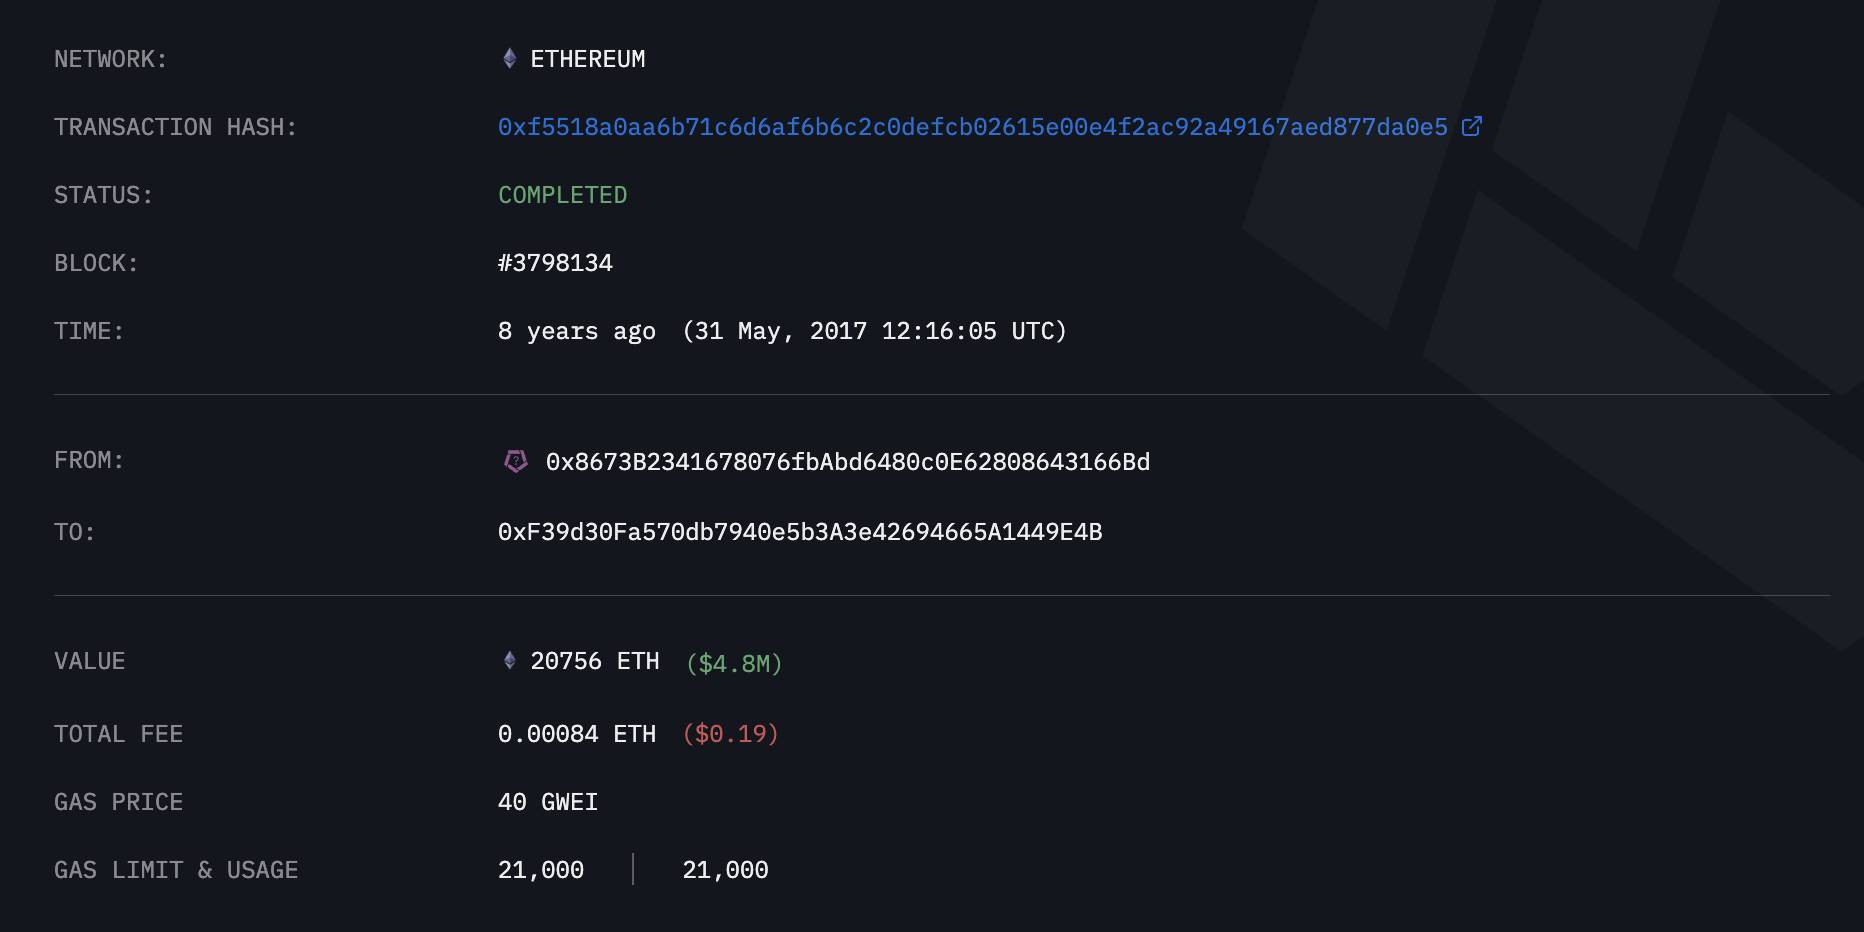Expand the block entry #3798134

point(556,262)
